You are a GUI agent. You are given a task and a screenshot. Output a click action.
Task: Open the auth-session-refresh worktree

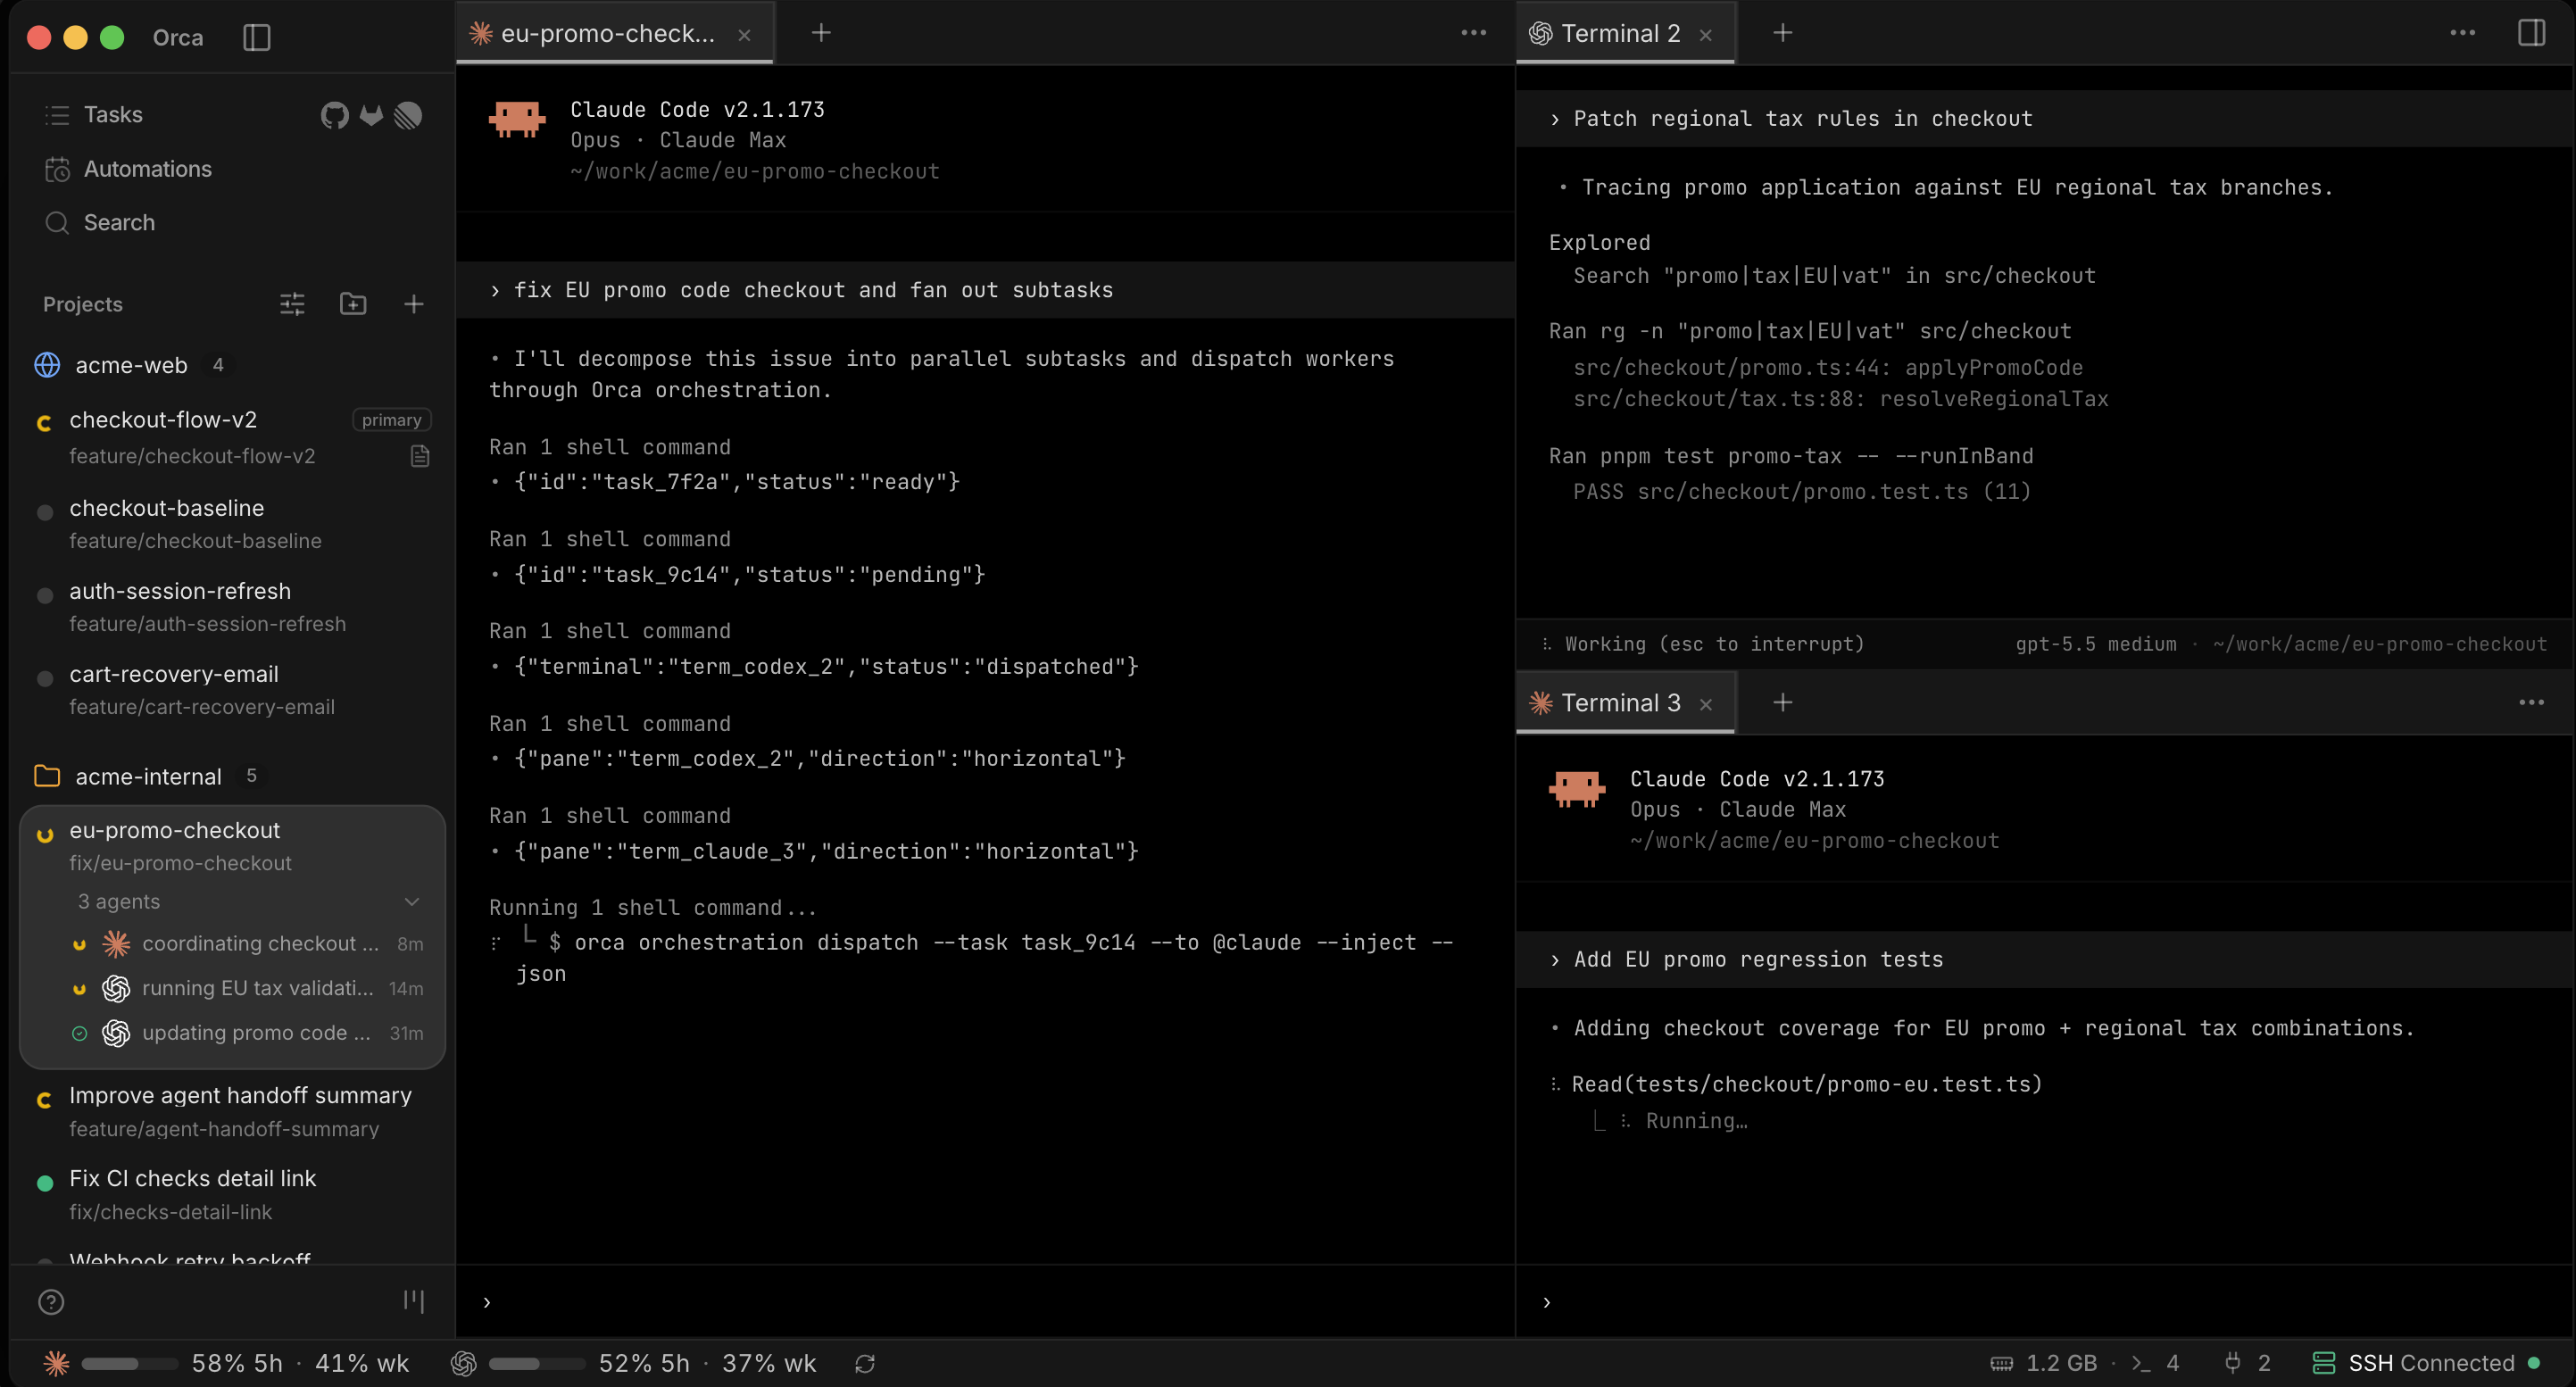(x=232, y=606)
